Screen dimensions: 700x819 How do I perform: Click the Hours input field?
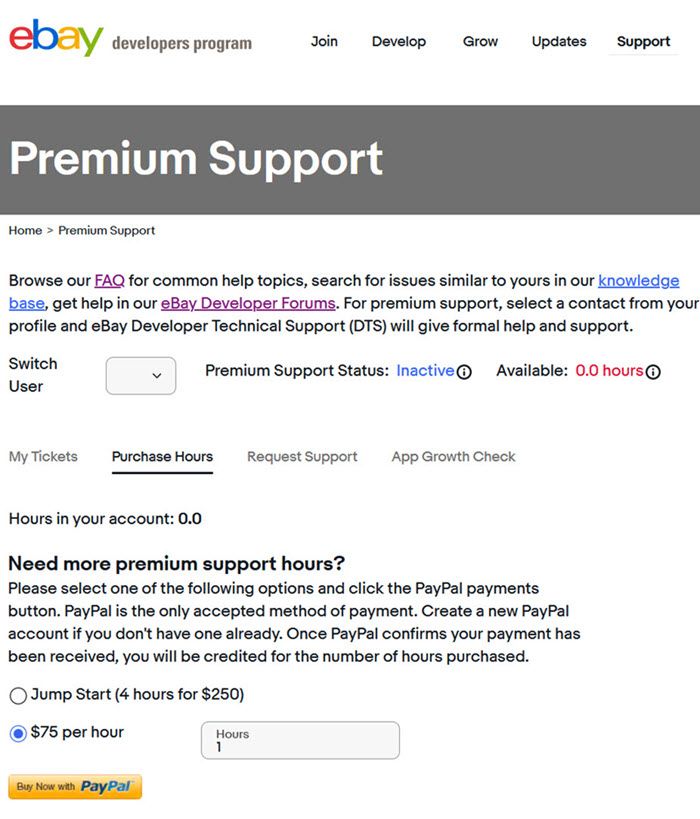[300, 741]
